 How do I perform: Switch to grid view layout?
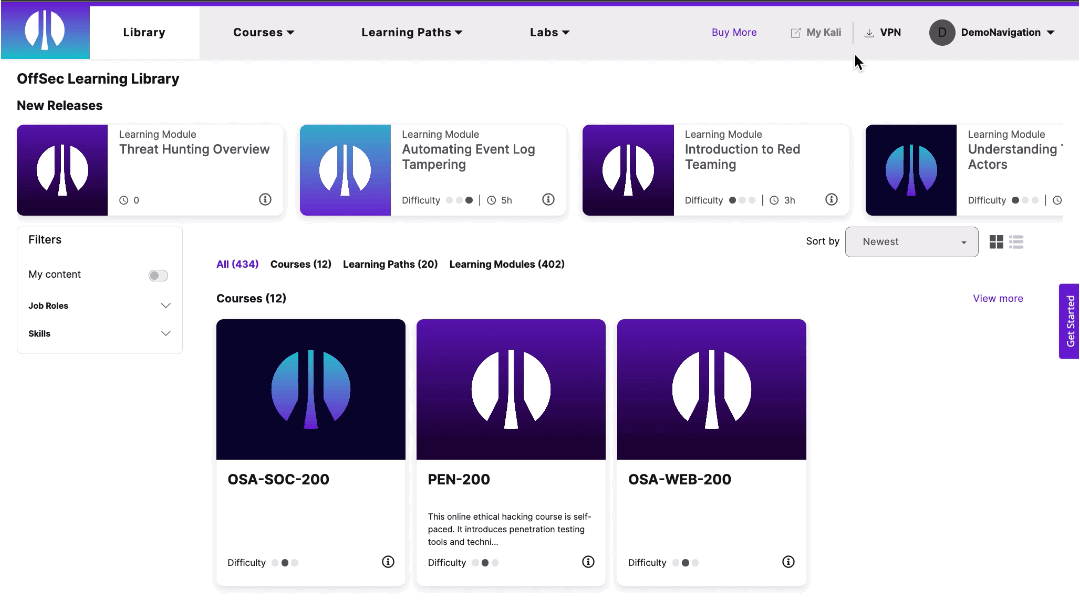click(x=996, y=242)
